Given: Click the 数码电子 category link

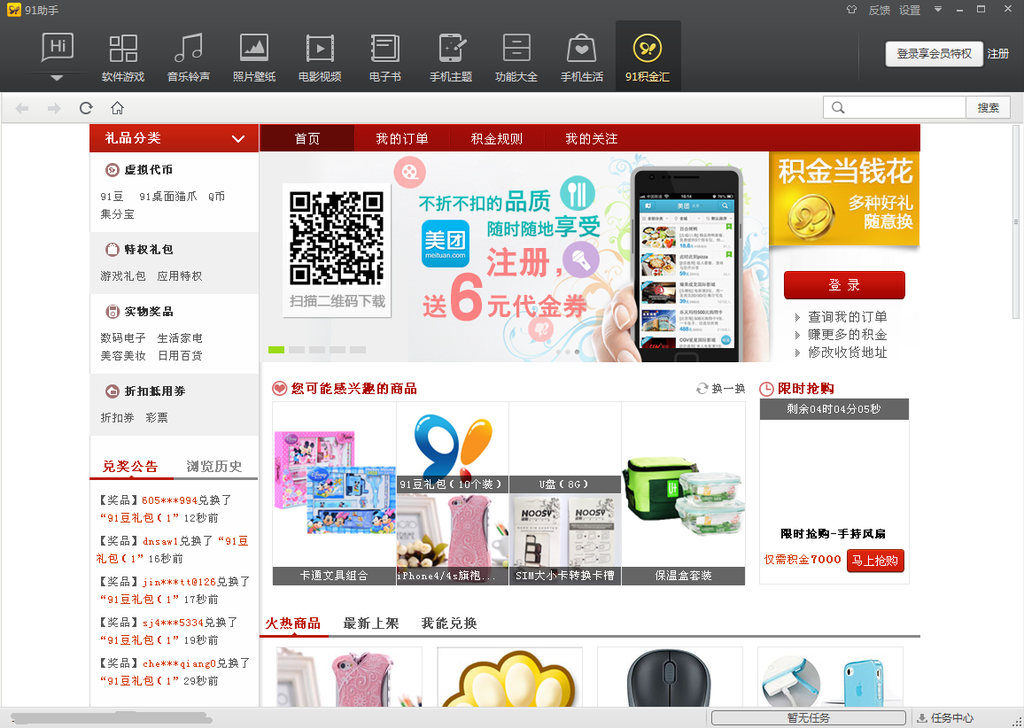Looking at the screenshot, I should click(x=123, y=338).
